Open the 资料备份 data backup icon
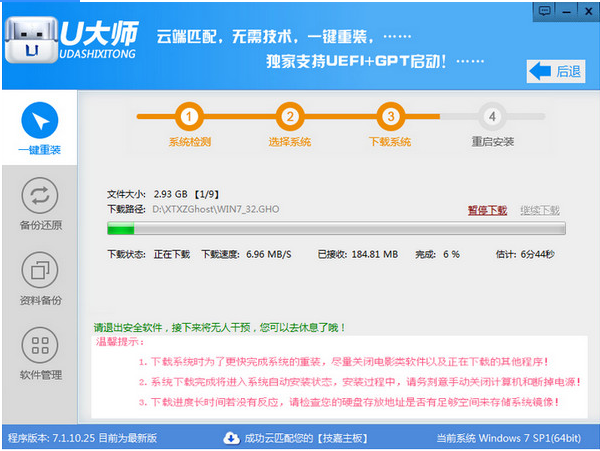The width and height of the screenshot is (600, 451). (40, 269)
